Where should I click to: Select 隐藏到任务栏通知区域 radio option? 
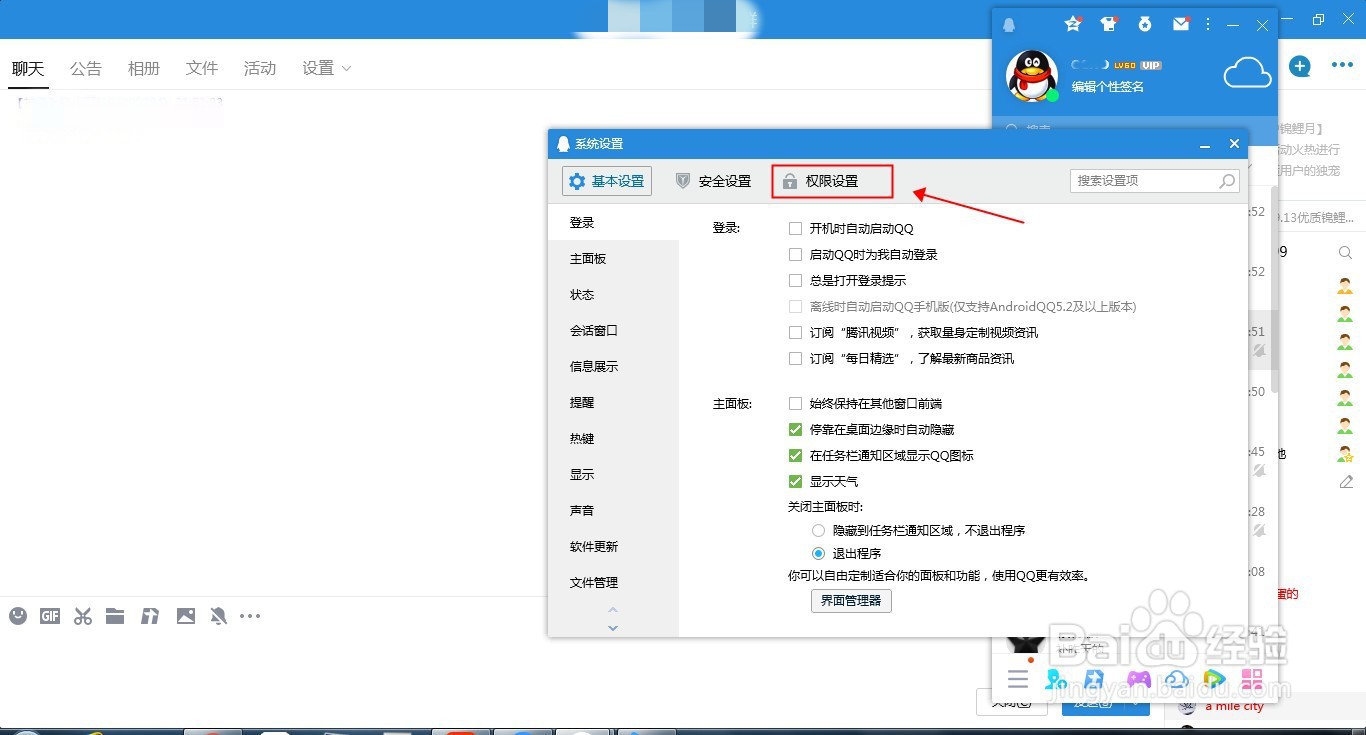pos(819,531)
